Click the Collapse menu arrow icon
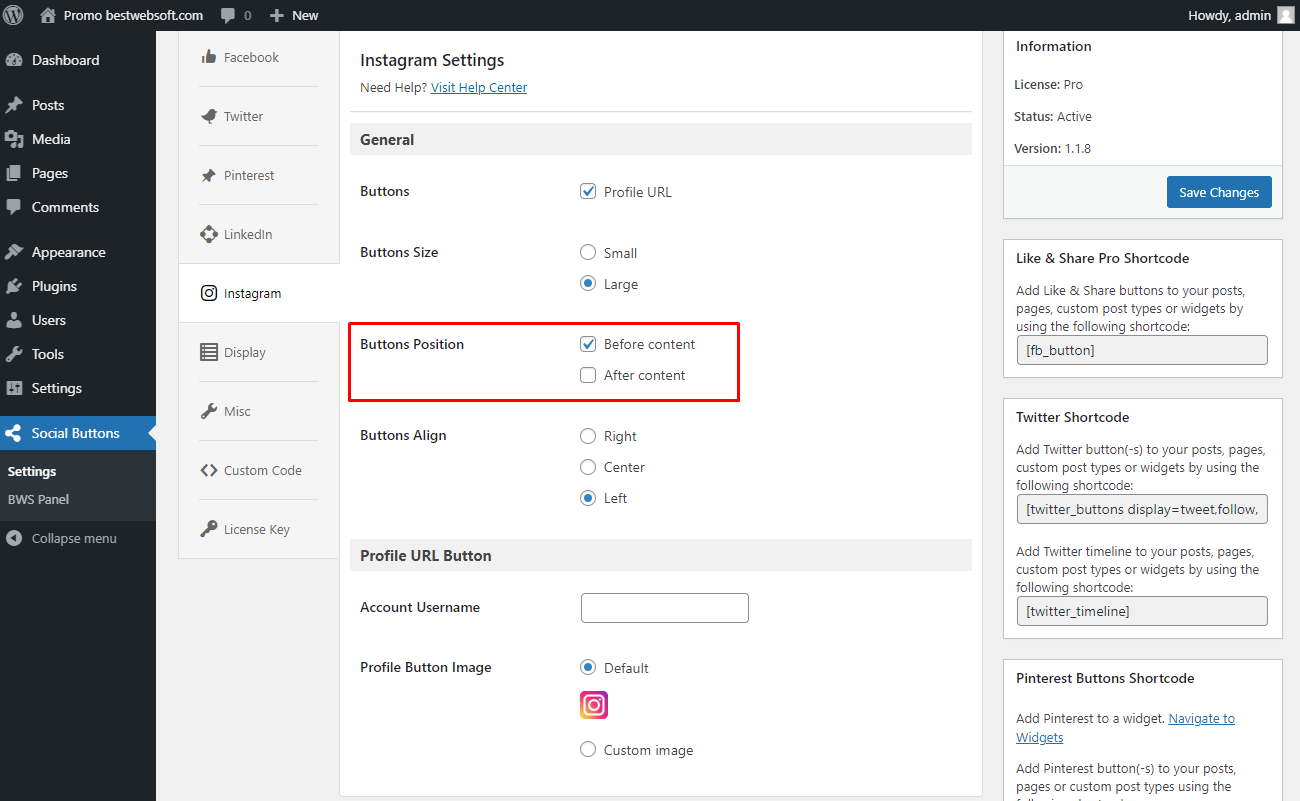1300x801 pixels. (x=14, y=538)
